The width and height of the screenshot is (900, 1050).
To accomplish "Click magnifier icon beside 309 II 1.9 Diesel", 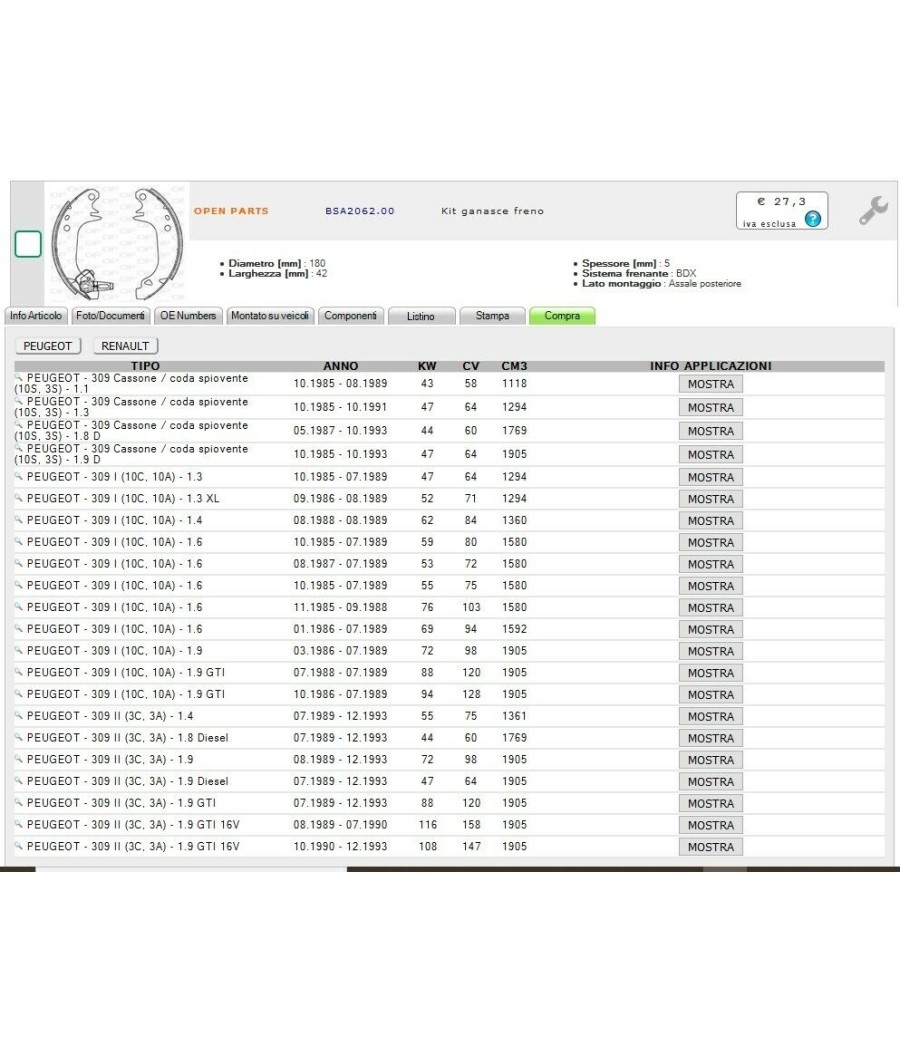I will (x=19, y=781).
